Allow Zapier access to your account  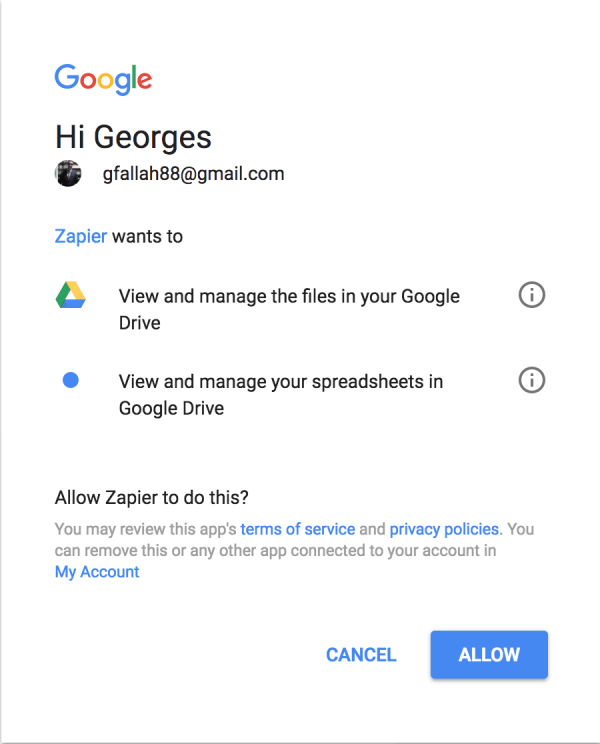[489, 655]
